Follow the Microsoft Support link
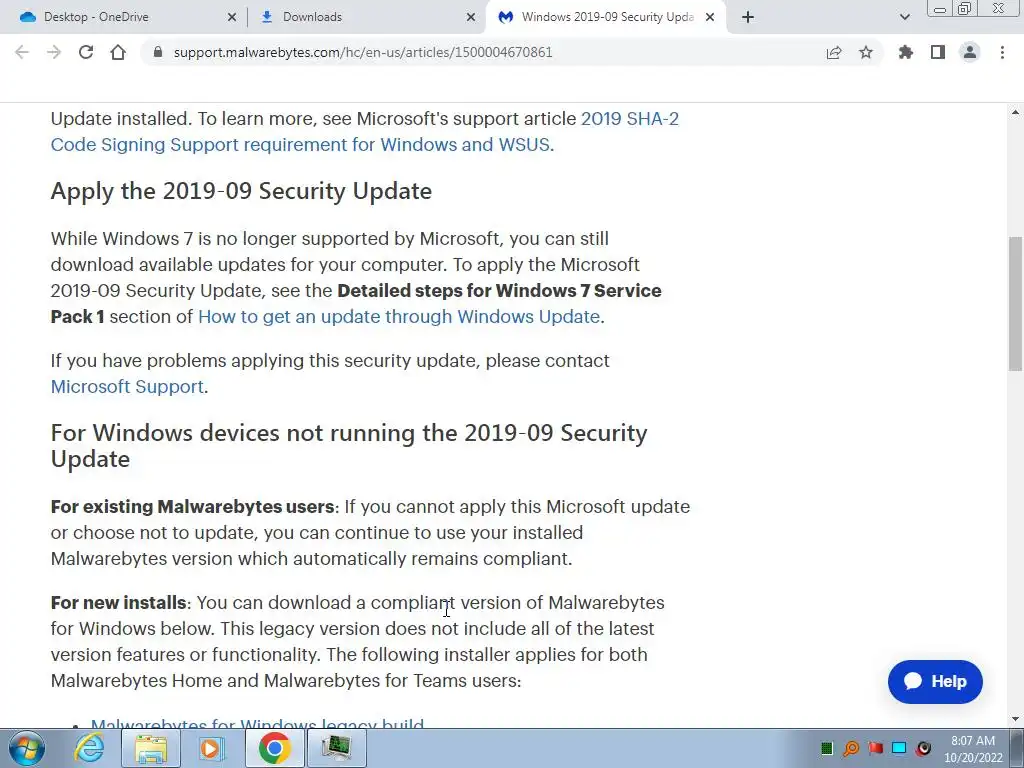Screen dimensions: 1024x768 (127, 387)
